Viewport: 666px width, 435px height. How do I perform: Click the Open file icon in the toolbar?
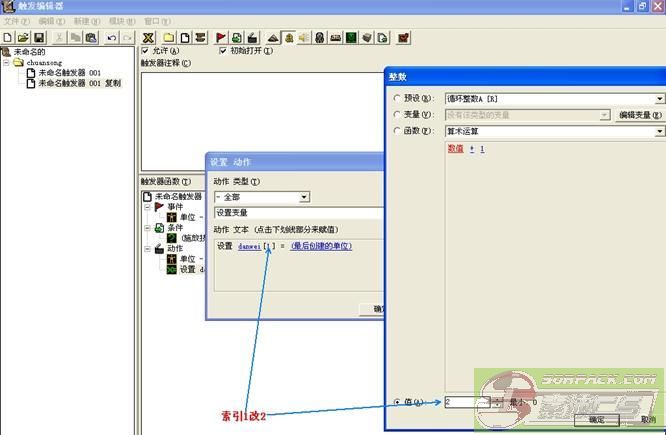pyautogui.click(x=22, y=37)
